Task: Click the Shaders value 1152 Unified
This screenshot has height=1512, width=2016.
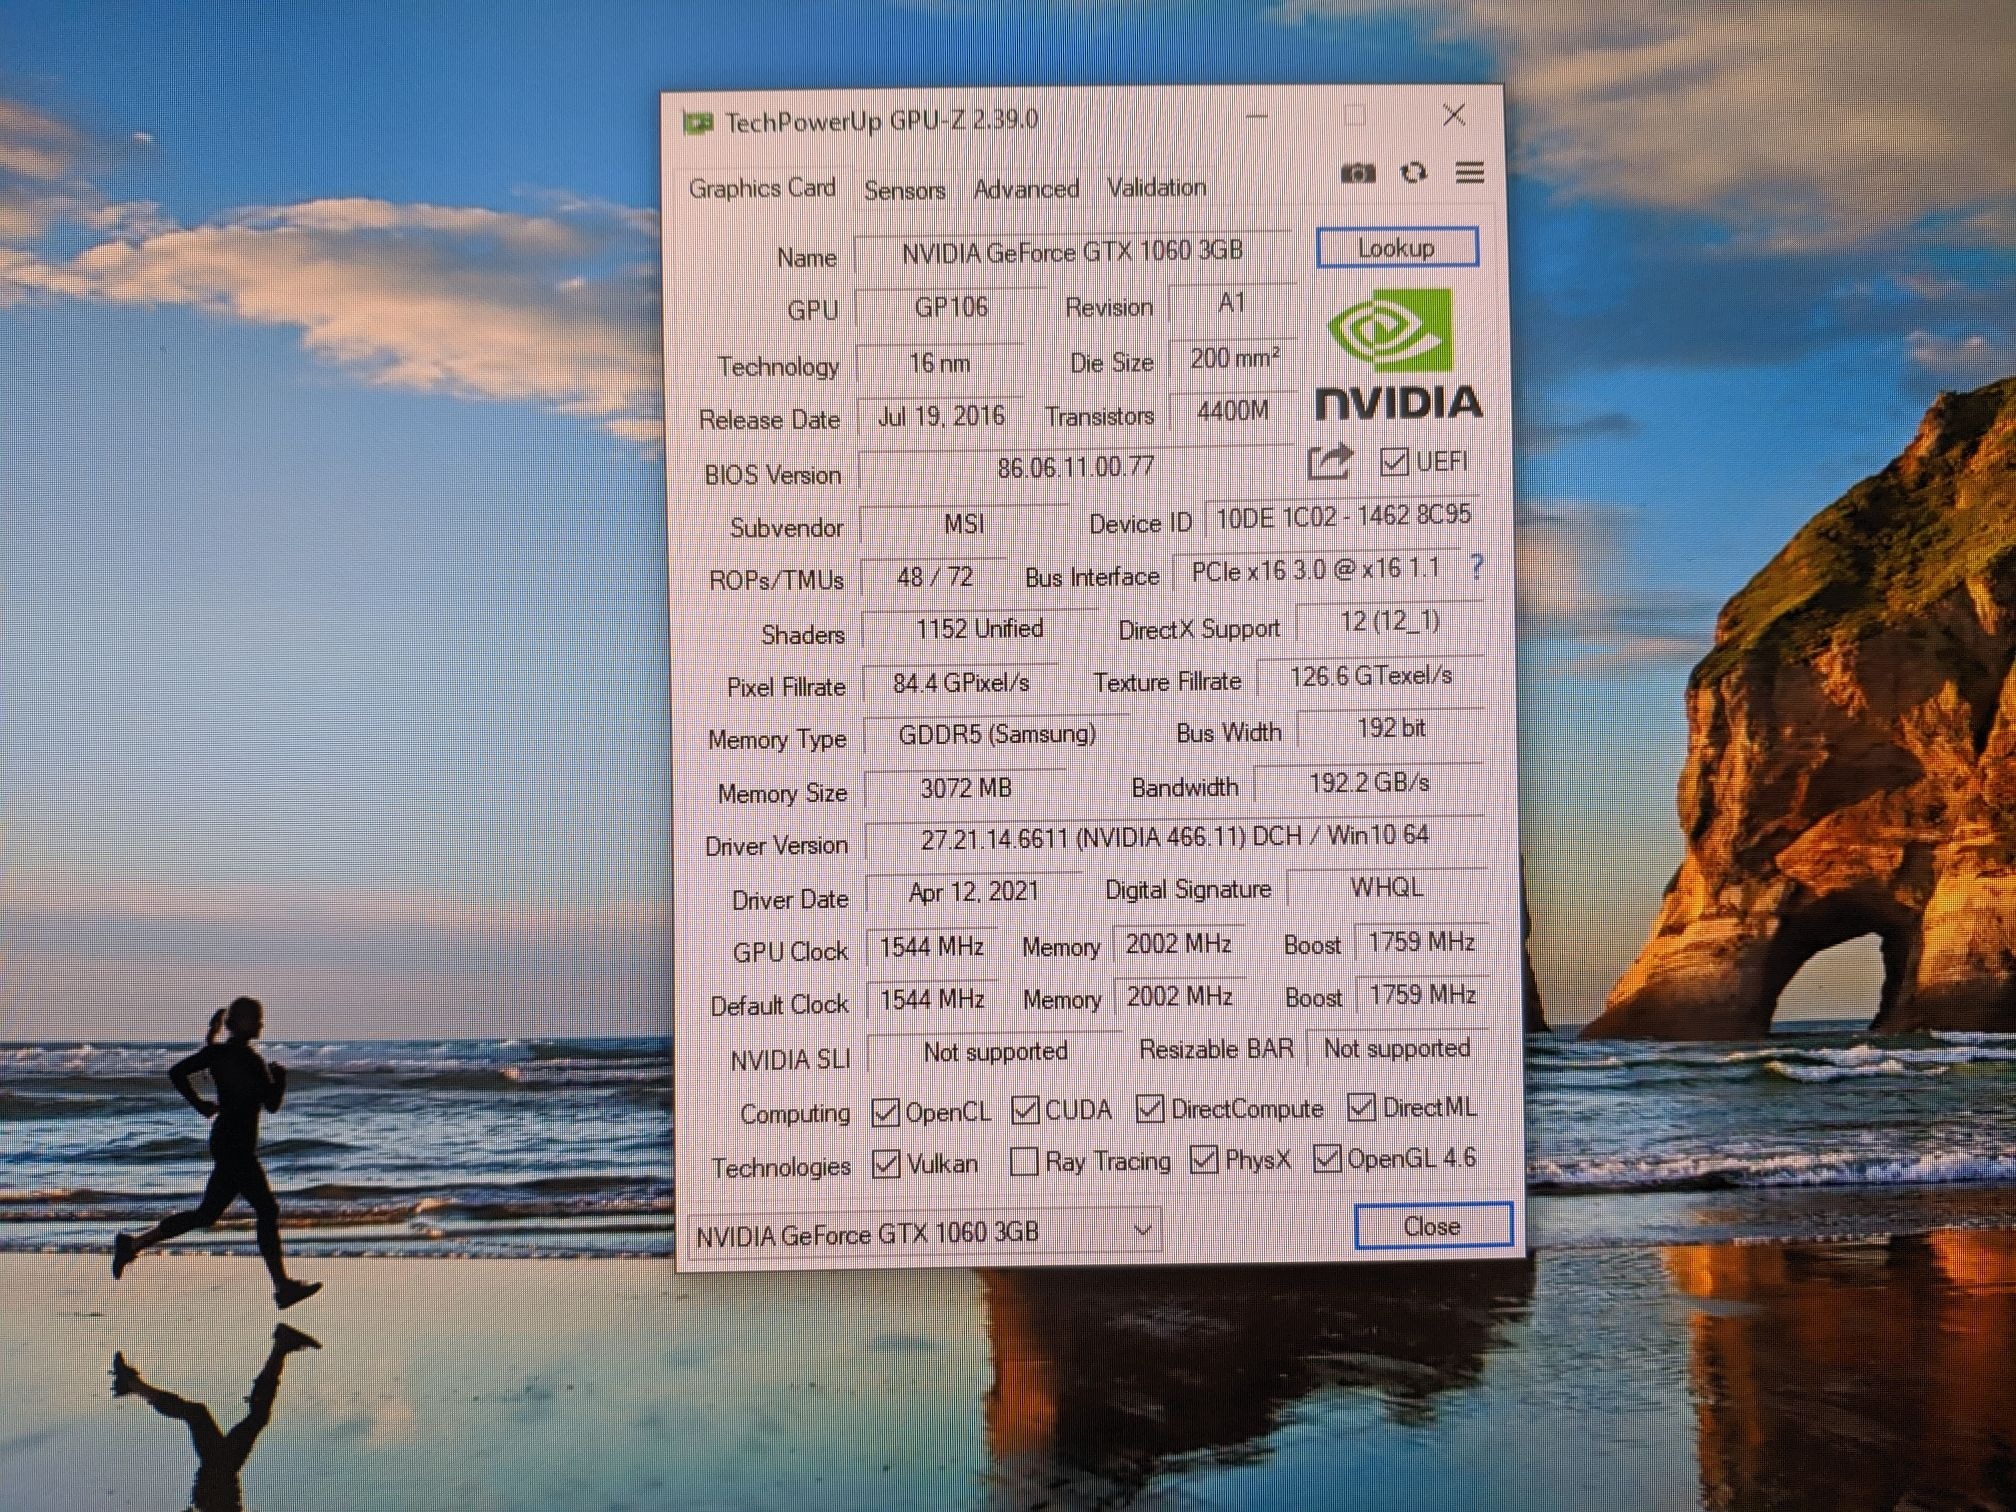Action: coord(979,629)
